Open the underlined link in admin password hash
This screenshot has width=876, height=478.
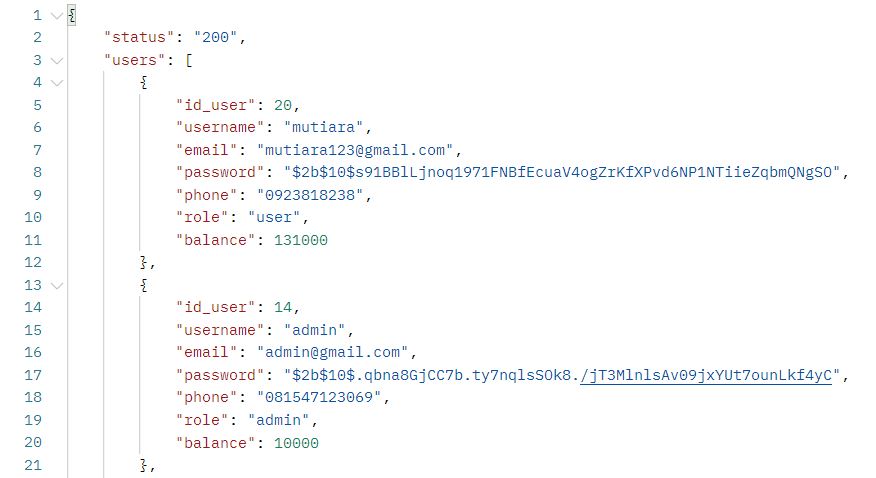coord(706,375)
